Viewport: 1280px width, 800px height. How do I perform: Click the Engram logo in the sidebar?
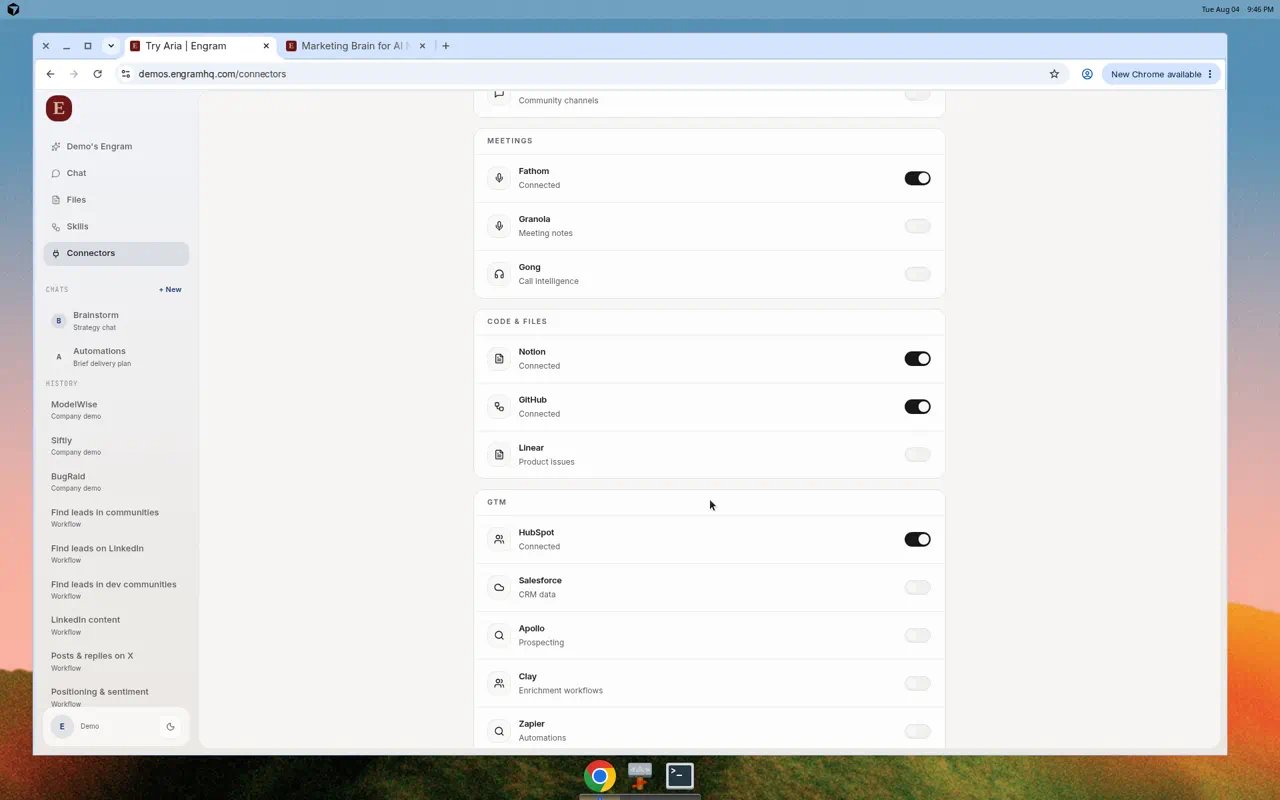pos(59,109)
